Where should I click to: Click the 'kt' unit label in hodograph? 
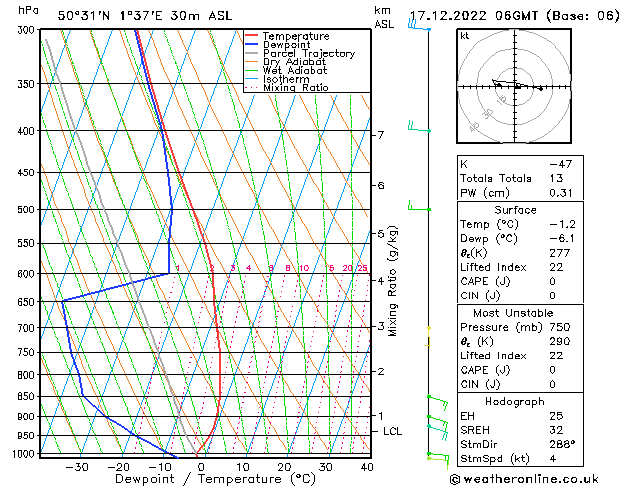[x=465, y=36]
